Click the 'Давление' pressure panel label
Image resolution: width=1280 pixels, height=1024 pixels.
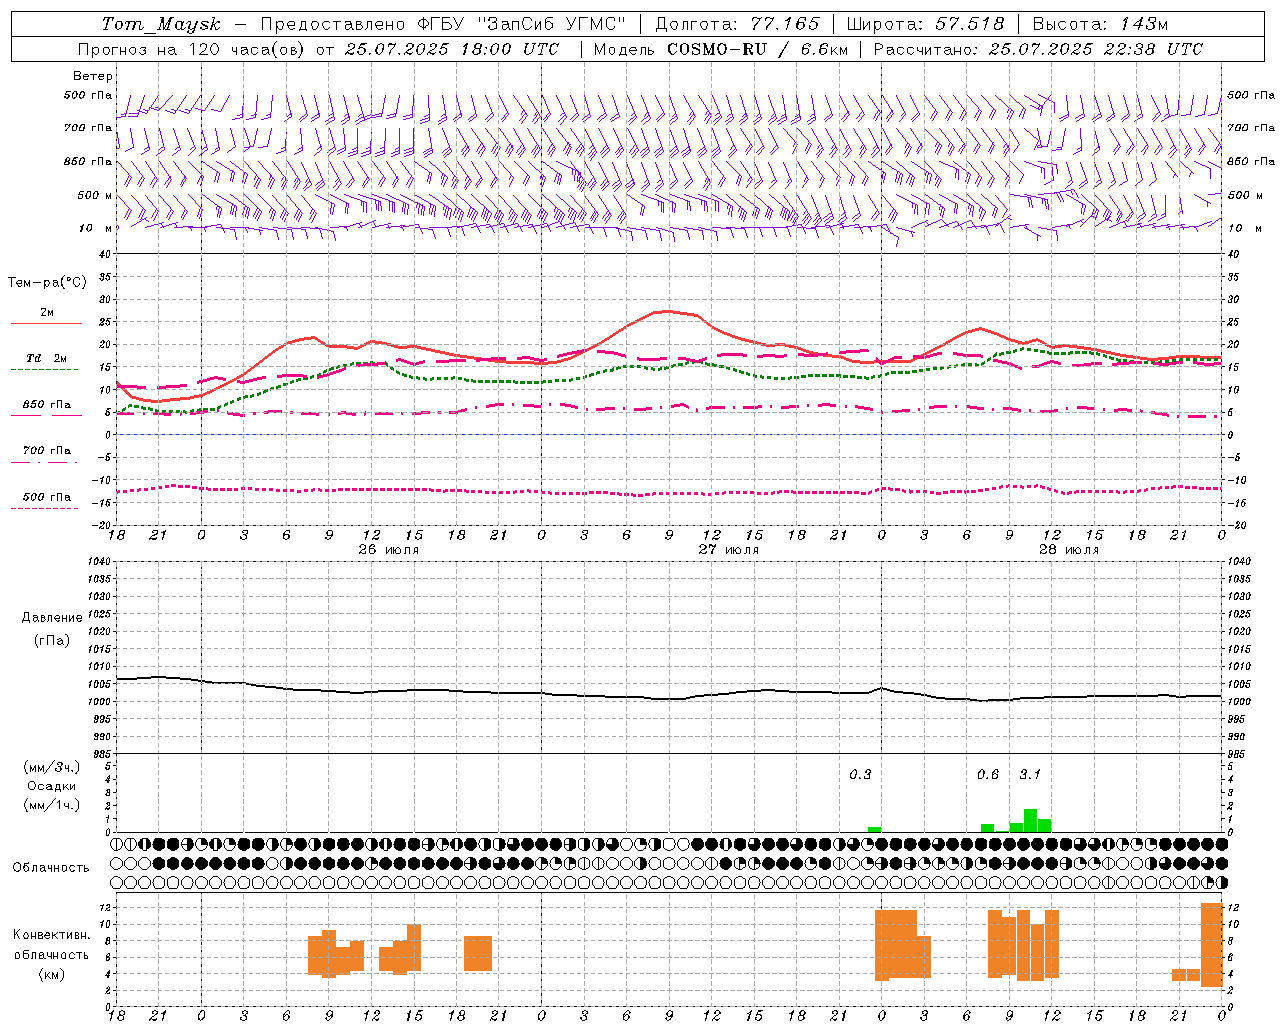tap(52, 618)
